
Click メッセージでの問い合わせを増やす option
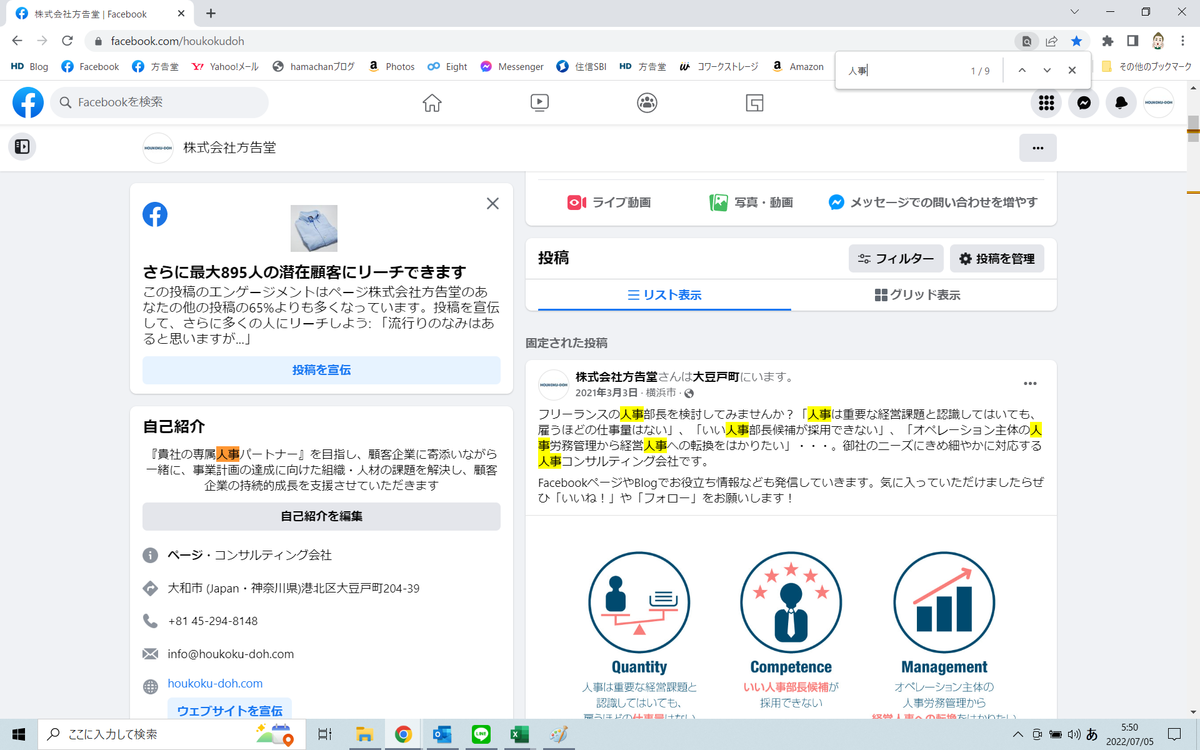coord(933,202)
